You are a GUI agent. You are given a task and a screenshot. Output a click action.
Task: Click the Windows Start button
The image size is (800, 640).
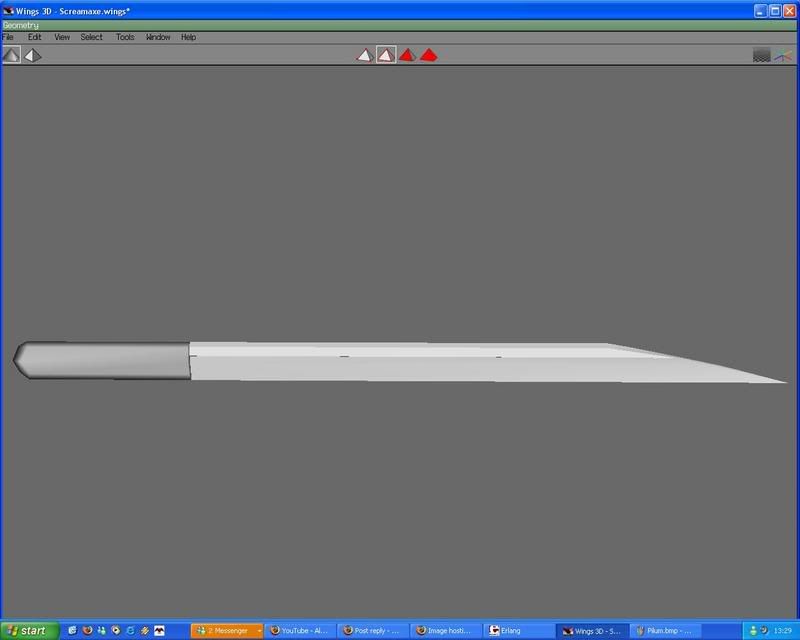click(x=28, y=630)
